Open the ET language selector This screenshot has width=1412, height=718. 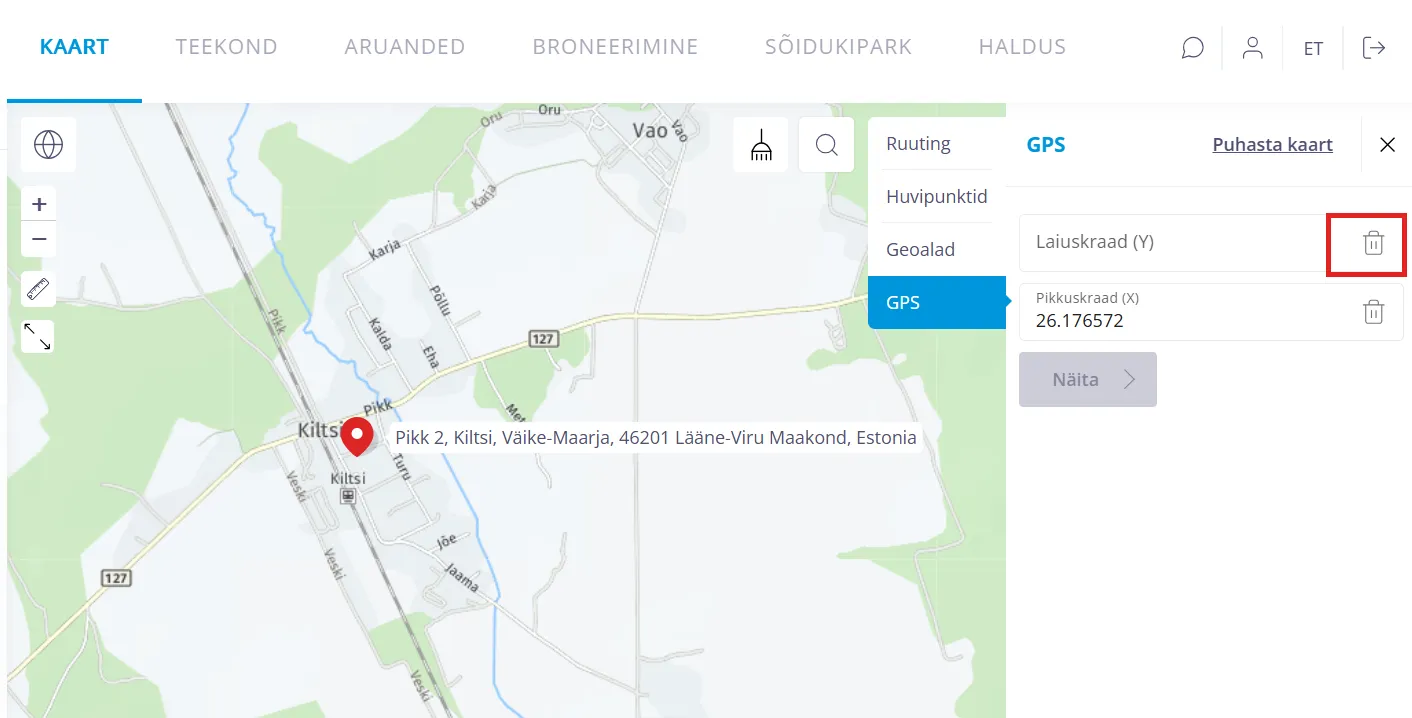point(1313,48)
